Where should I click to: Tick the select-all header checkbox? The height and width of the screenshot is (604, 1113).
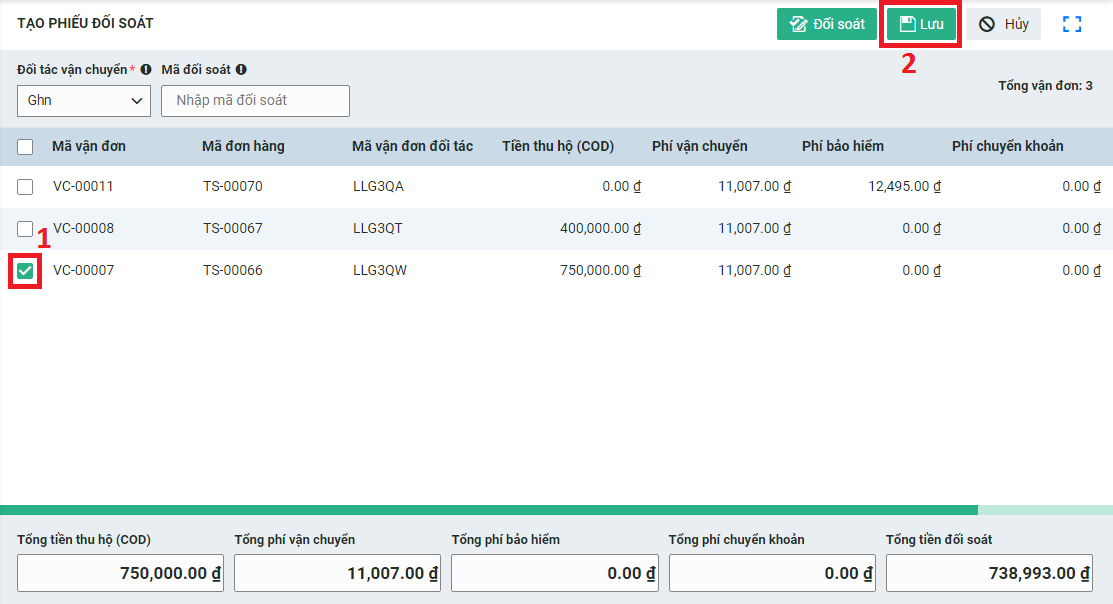pyautogui.click(x=25, y=147)
